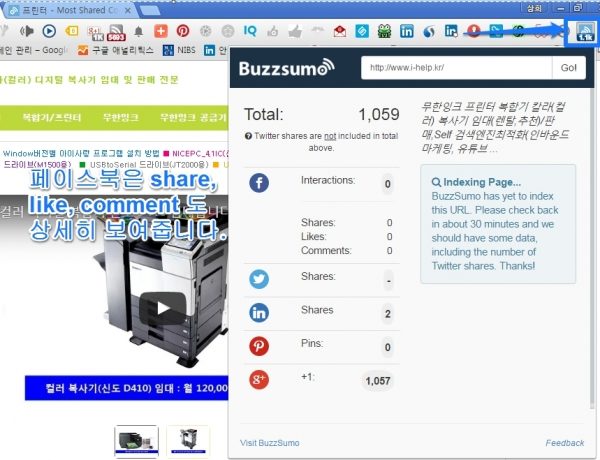
Task: Click the speaker sound extension icon
Action: click(x=27, y=31)
